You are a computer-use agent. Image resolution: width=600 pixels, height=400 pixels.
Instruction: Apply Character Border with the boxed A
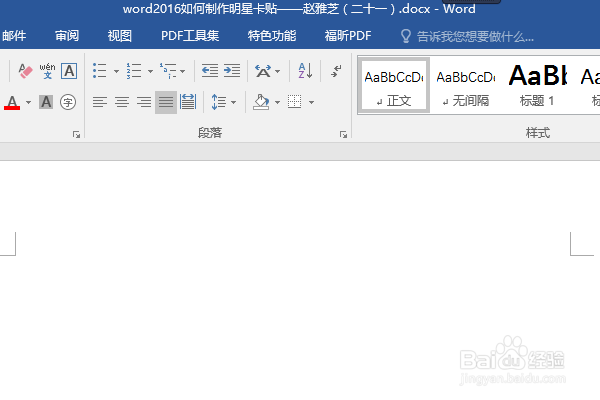click(x=69, y=71)
